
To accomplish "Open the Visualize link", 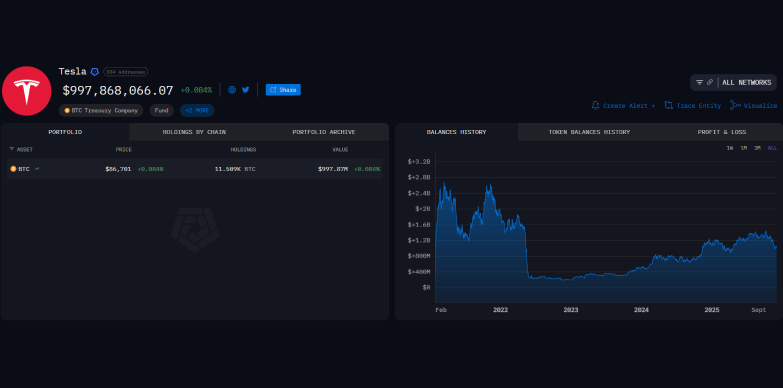I will (760, 106).
